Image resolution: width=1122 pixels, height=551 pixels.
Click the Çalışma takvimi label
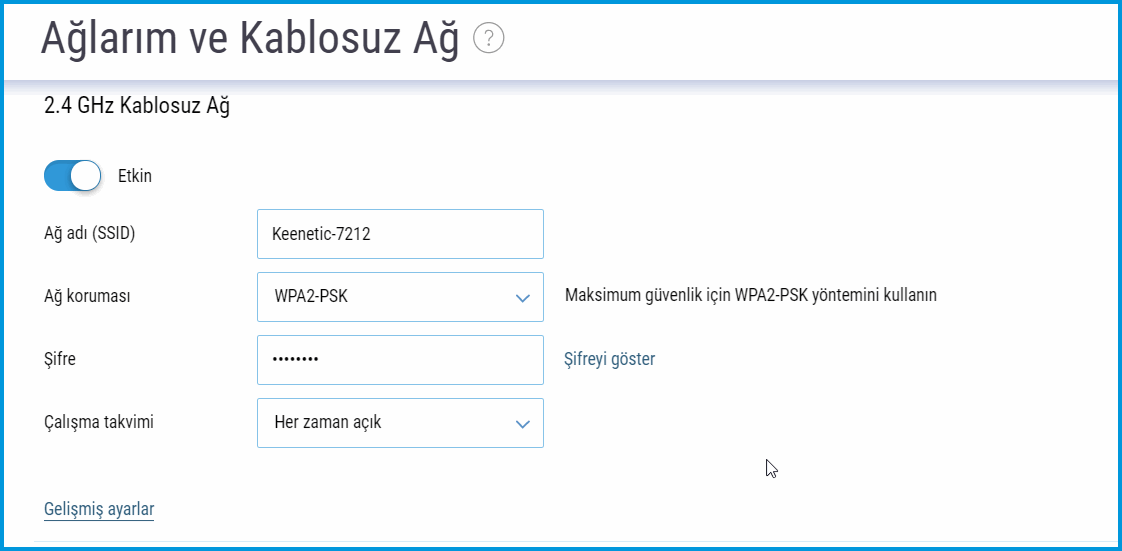pyautogui.click(x=99, y=422)
